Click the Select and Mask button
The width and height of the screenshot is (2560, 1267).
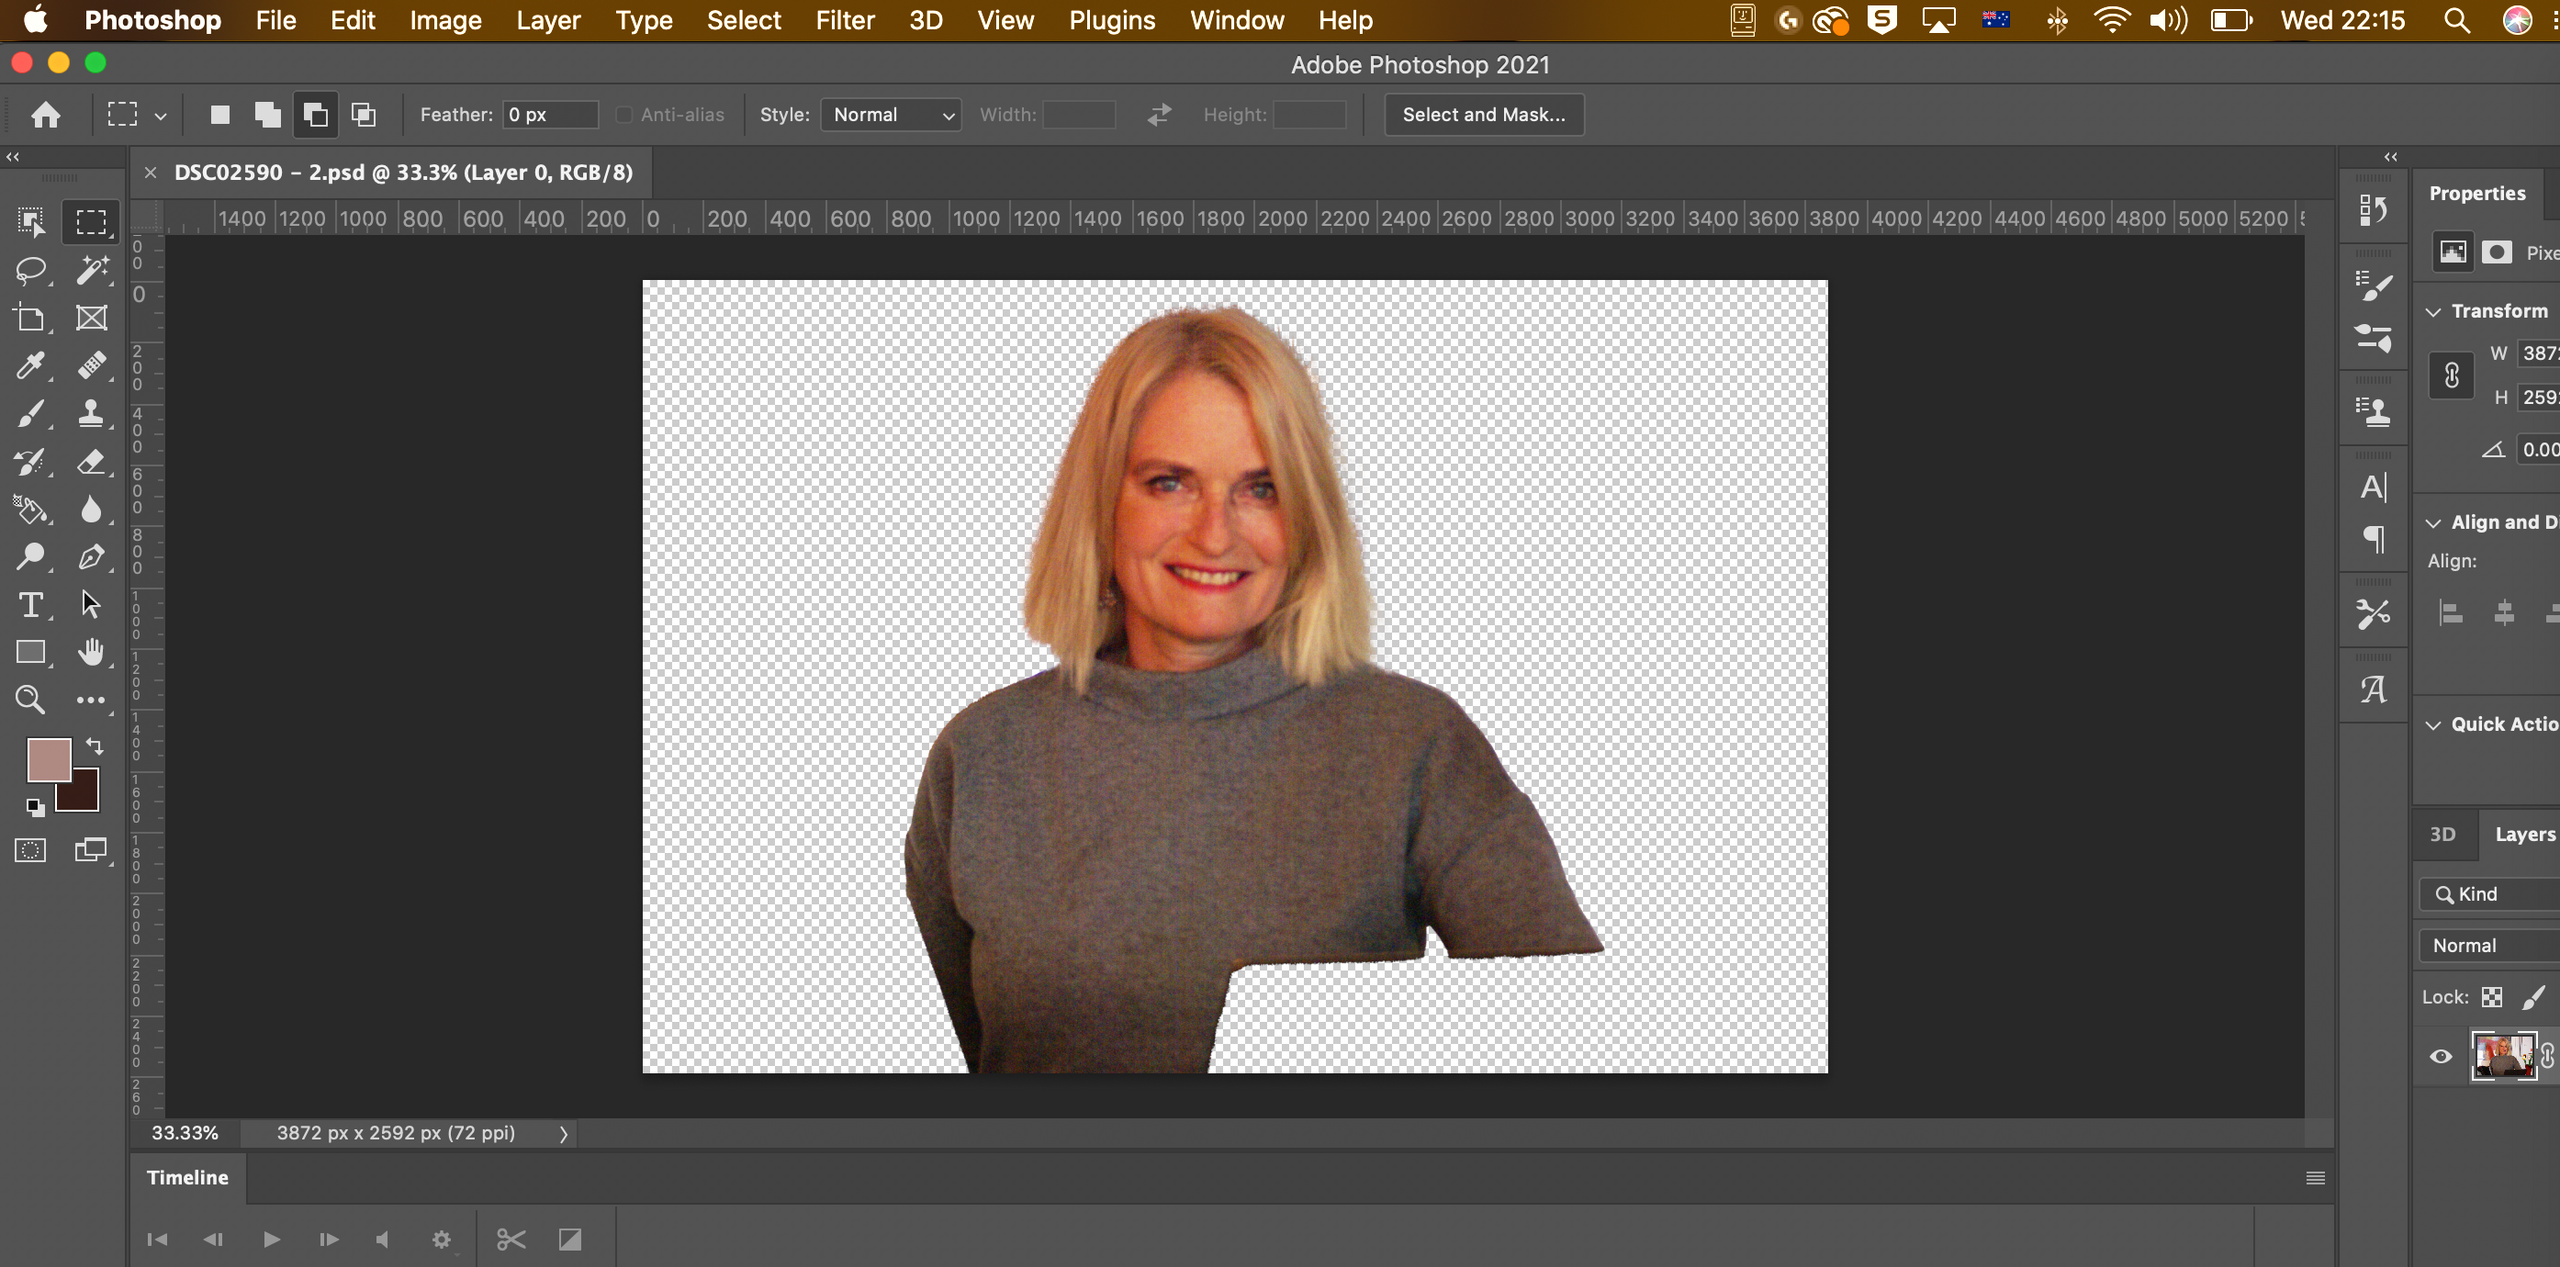pos(1483,115)
